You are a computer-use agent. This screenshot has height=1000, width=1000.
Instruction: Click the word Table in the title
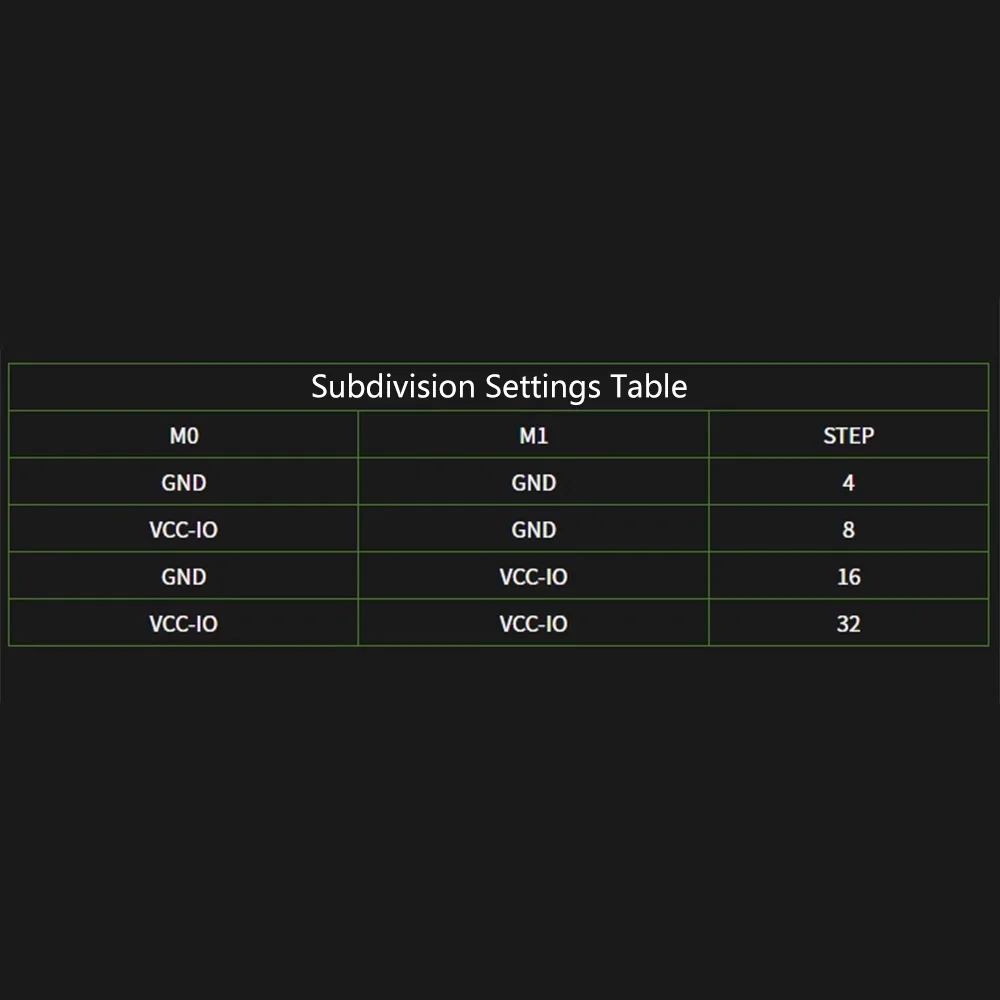tap(652, 386)
